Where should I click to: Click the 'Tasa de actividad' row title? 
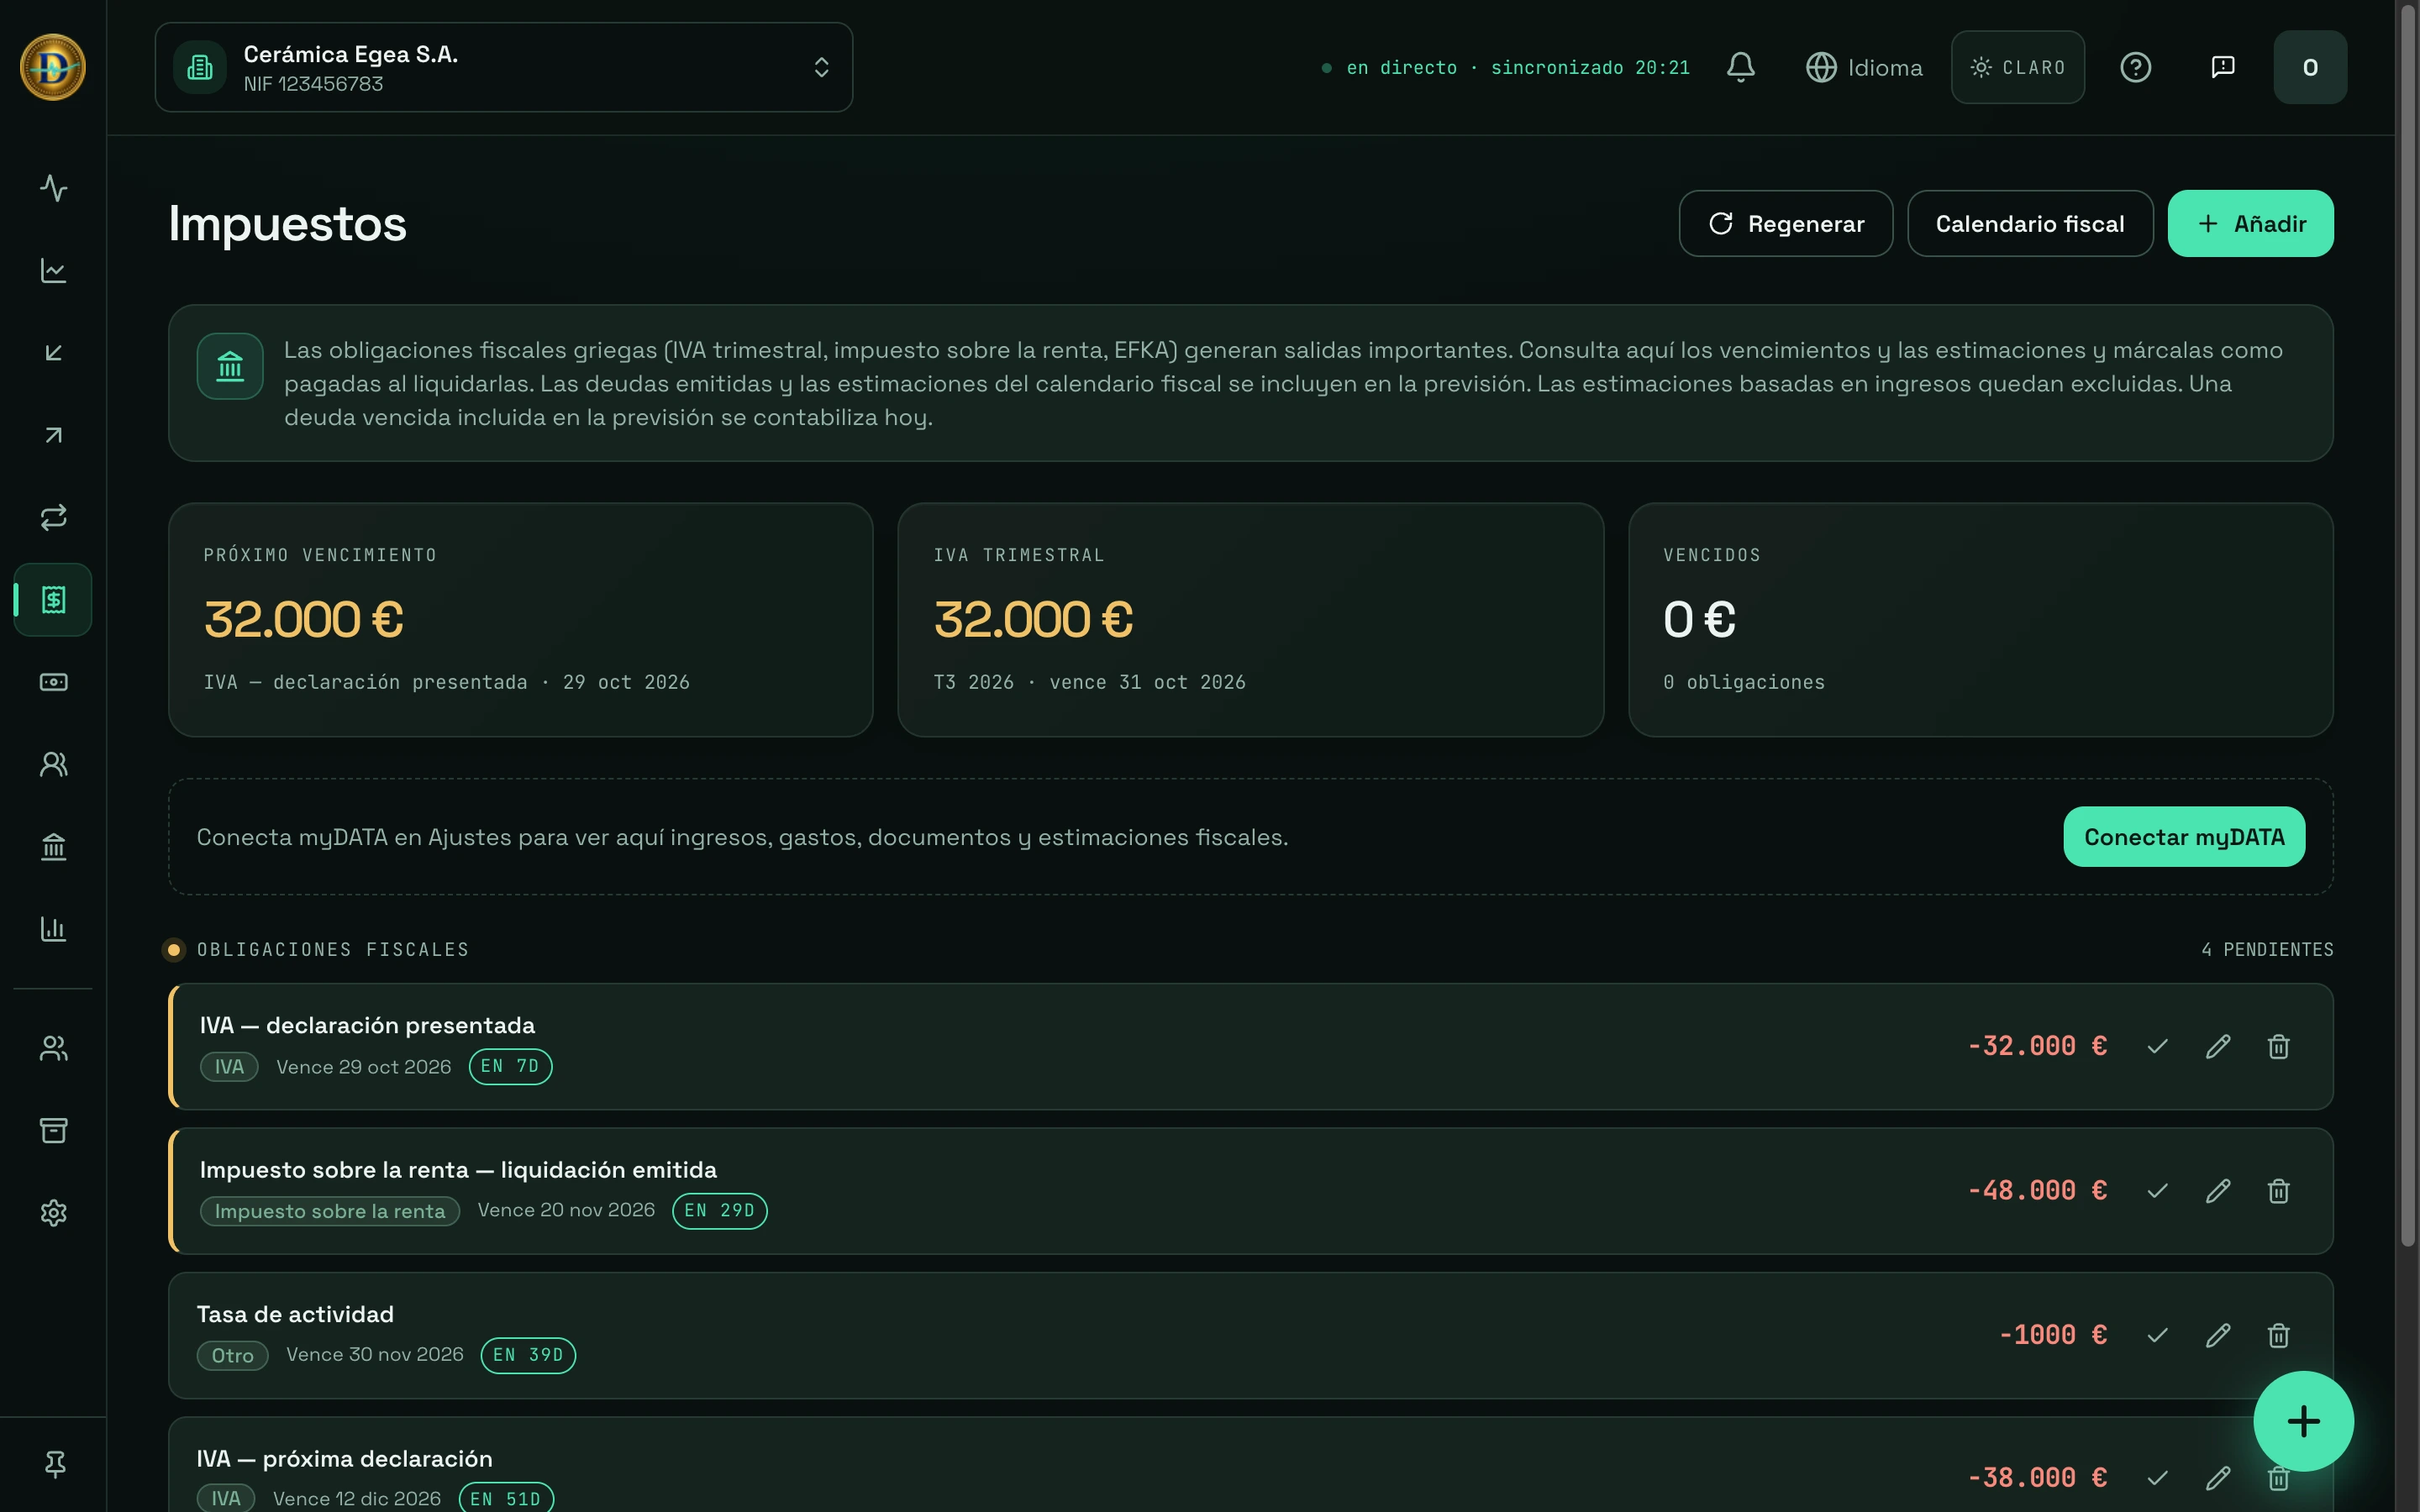295,1314
